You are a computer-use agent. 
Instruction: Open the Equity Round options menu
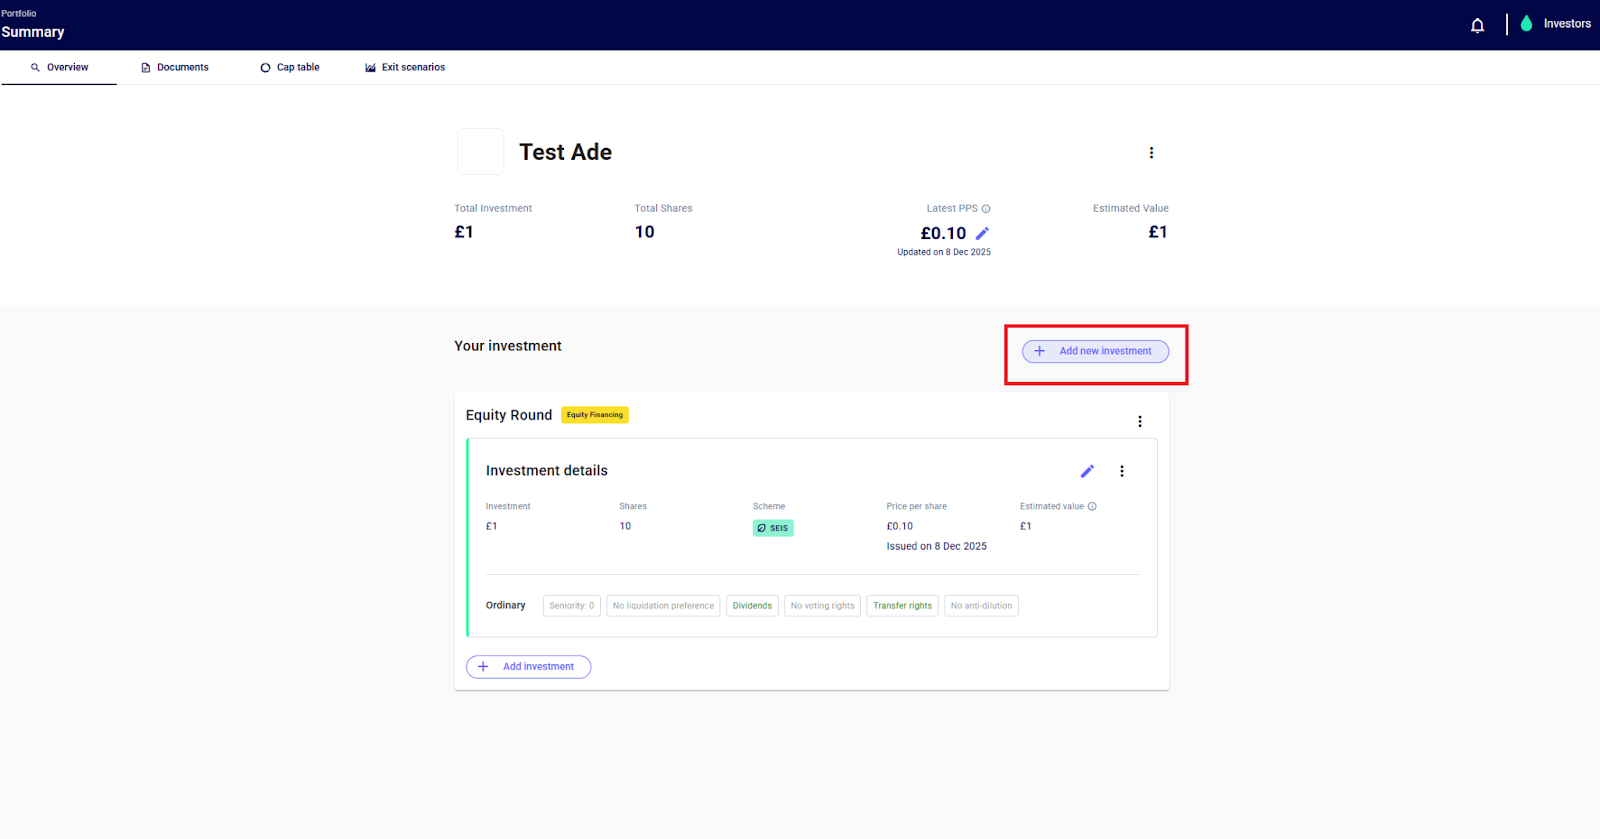[1139, 422]
